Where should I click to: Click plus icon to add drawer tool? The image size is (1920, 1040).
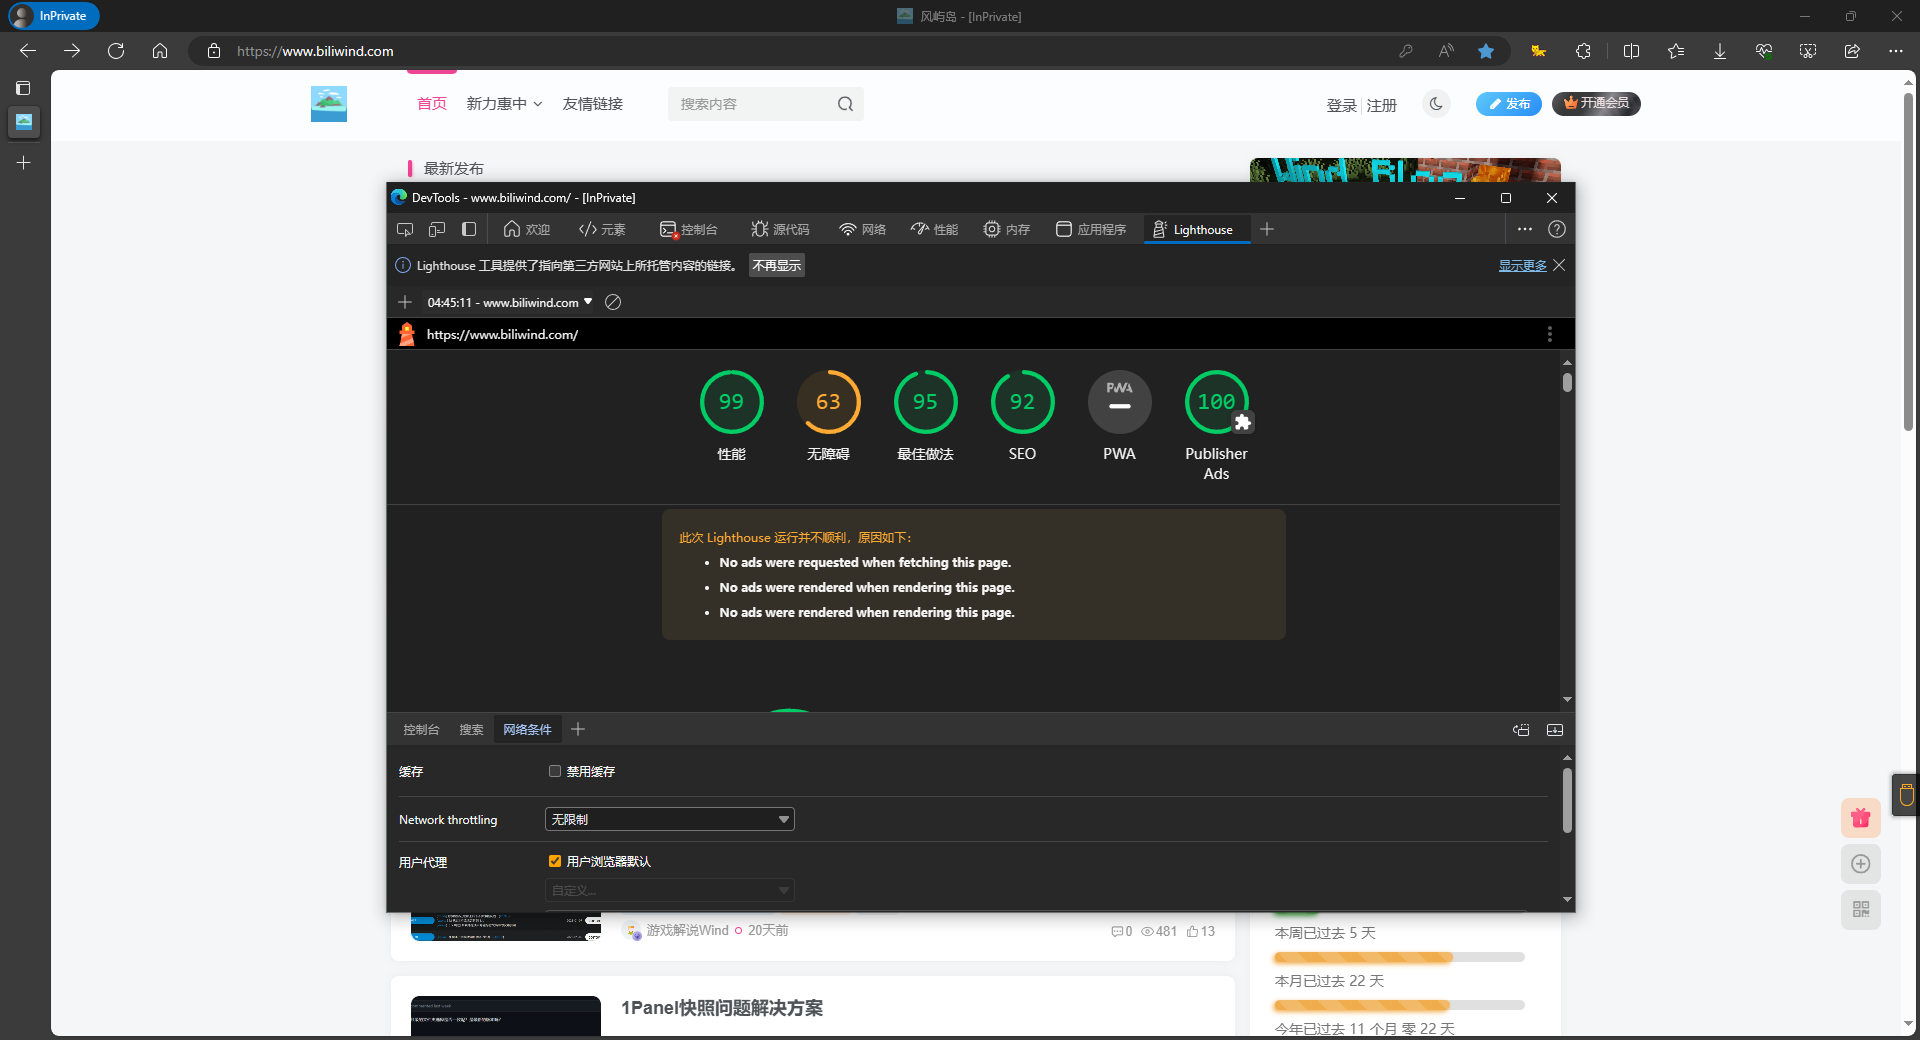(x=578, y=730)
